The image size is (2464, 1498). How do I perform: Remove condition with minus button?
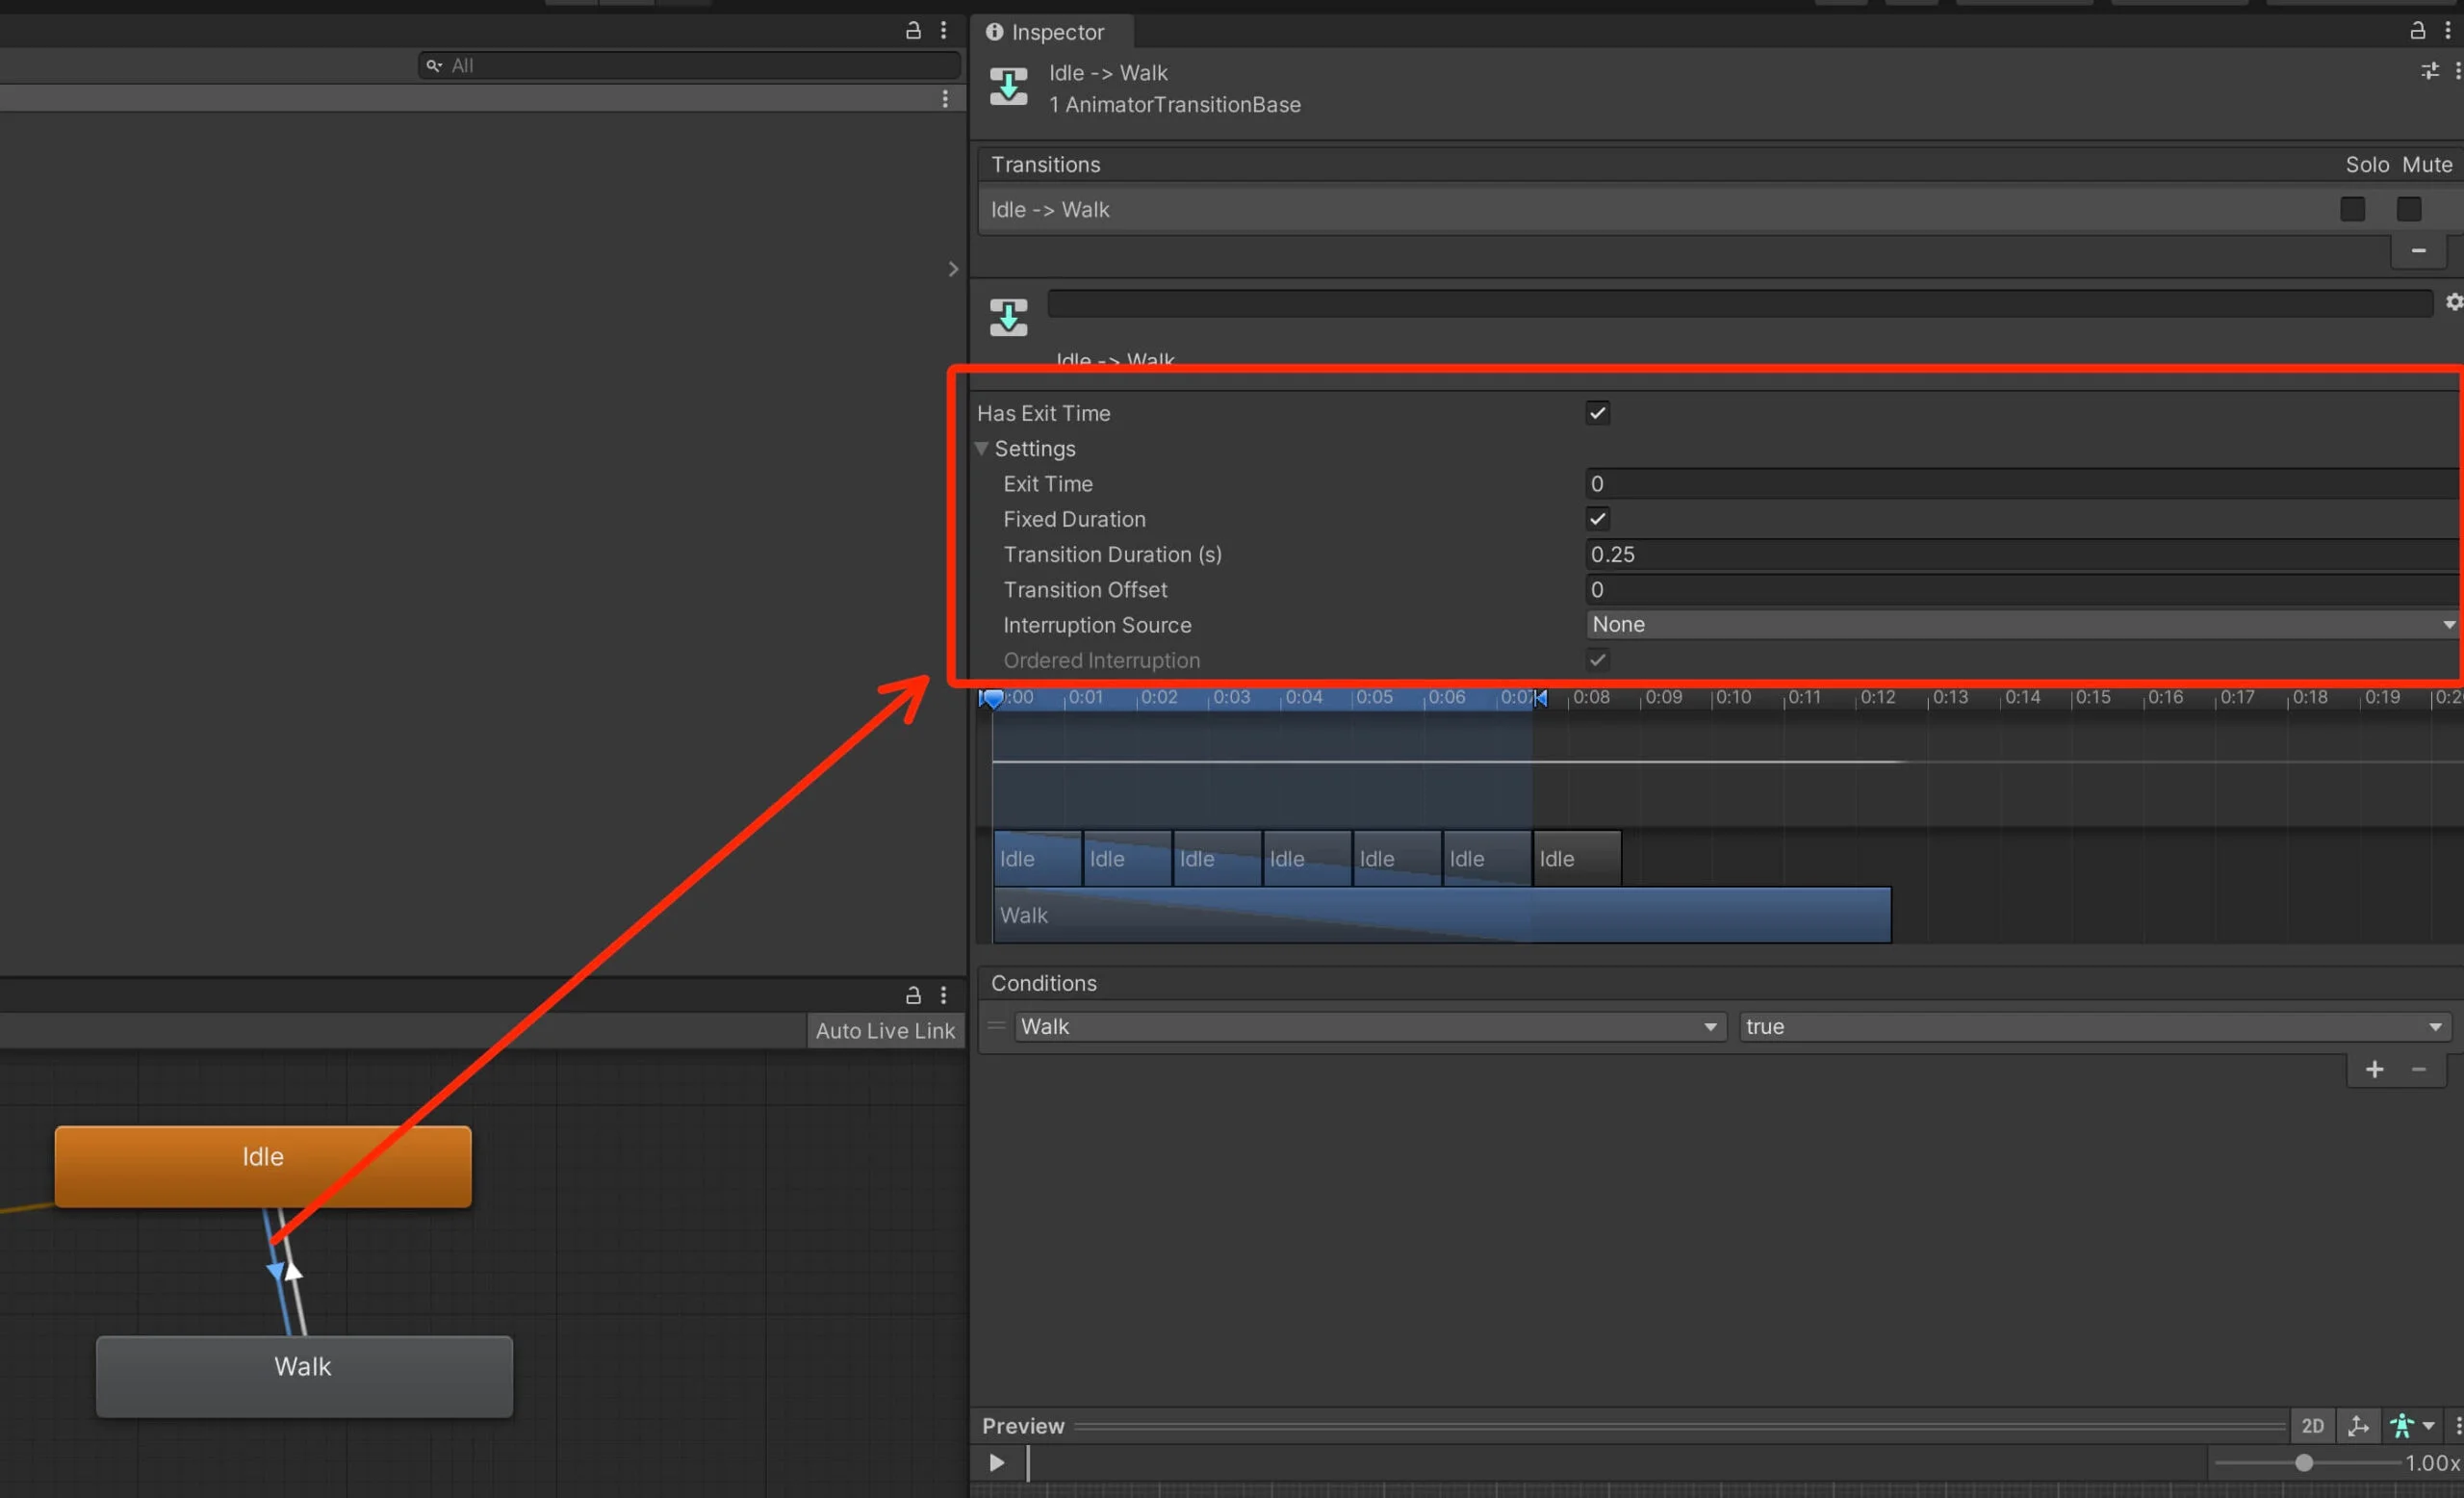click(x=2418, y=1070)
